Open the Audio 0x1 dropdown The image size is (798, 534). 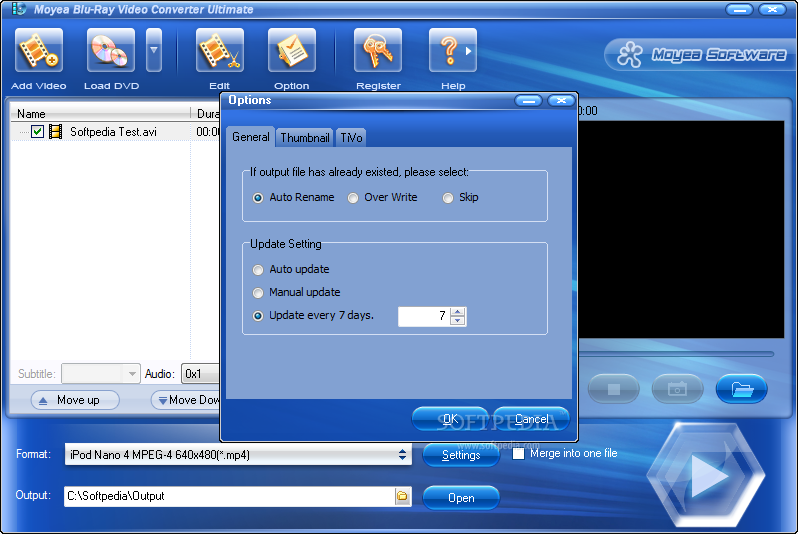[x=201, y=374]
